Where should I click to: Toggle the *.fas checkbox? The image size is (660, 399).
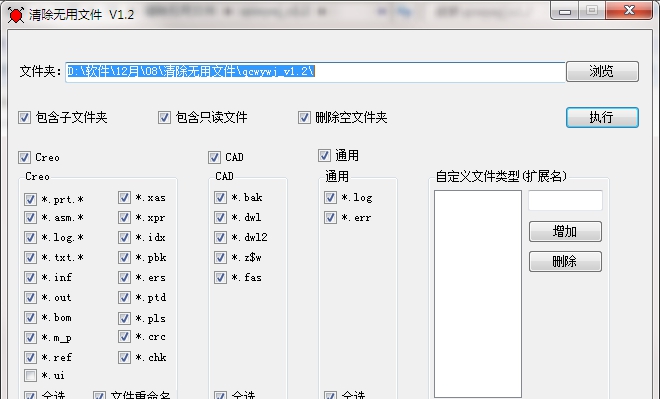click(x=221, y=277)
